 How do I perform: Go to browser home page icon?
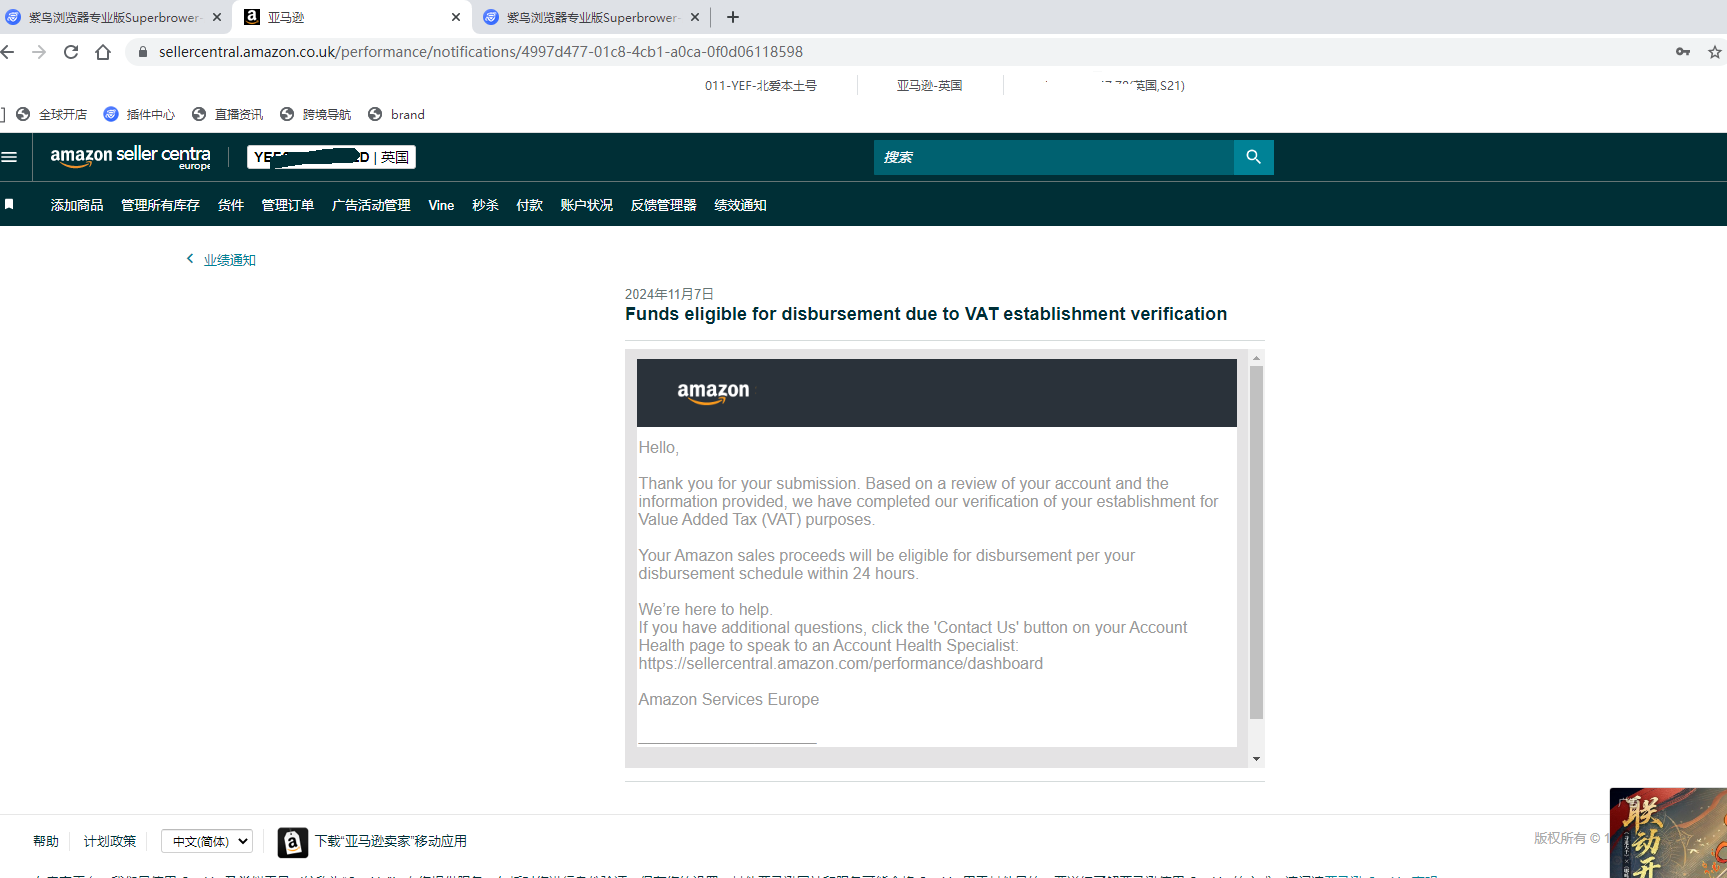pos(103,52)
